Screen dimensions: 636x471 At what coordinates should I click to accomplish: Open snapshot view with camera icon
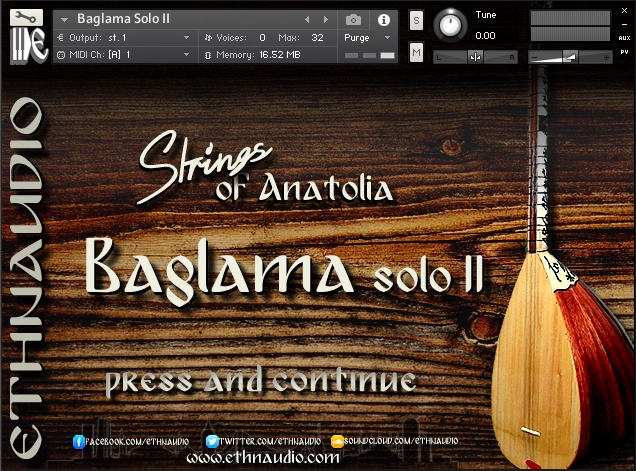353,19
